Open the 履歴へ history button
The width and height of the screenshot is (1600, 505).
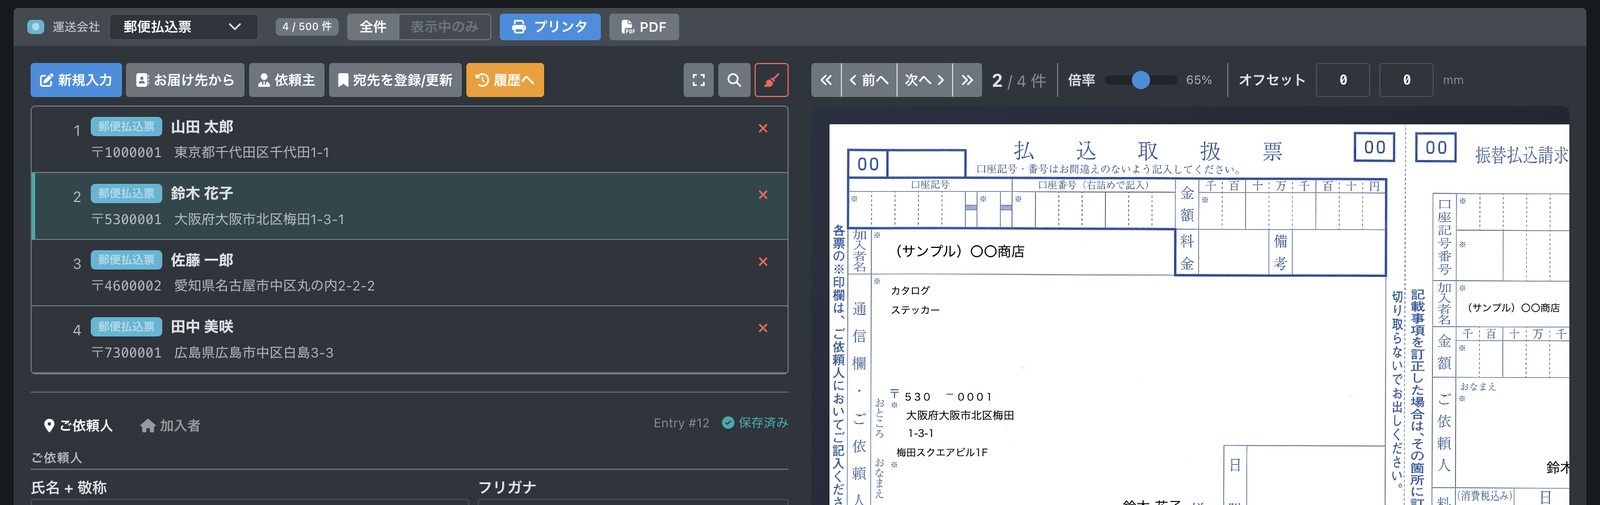tap(505, 80)
